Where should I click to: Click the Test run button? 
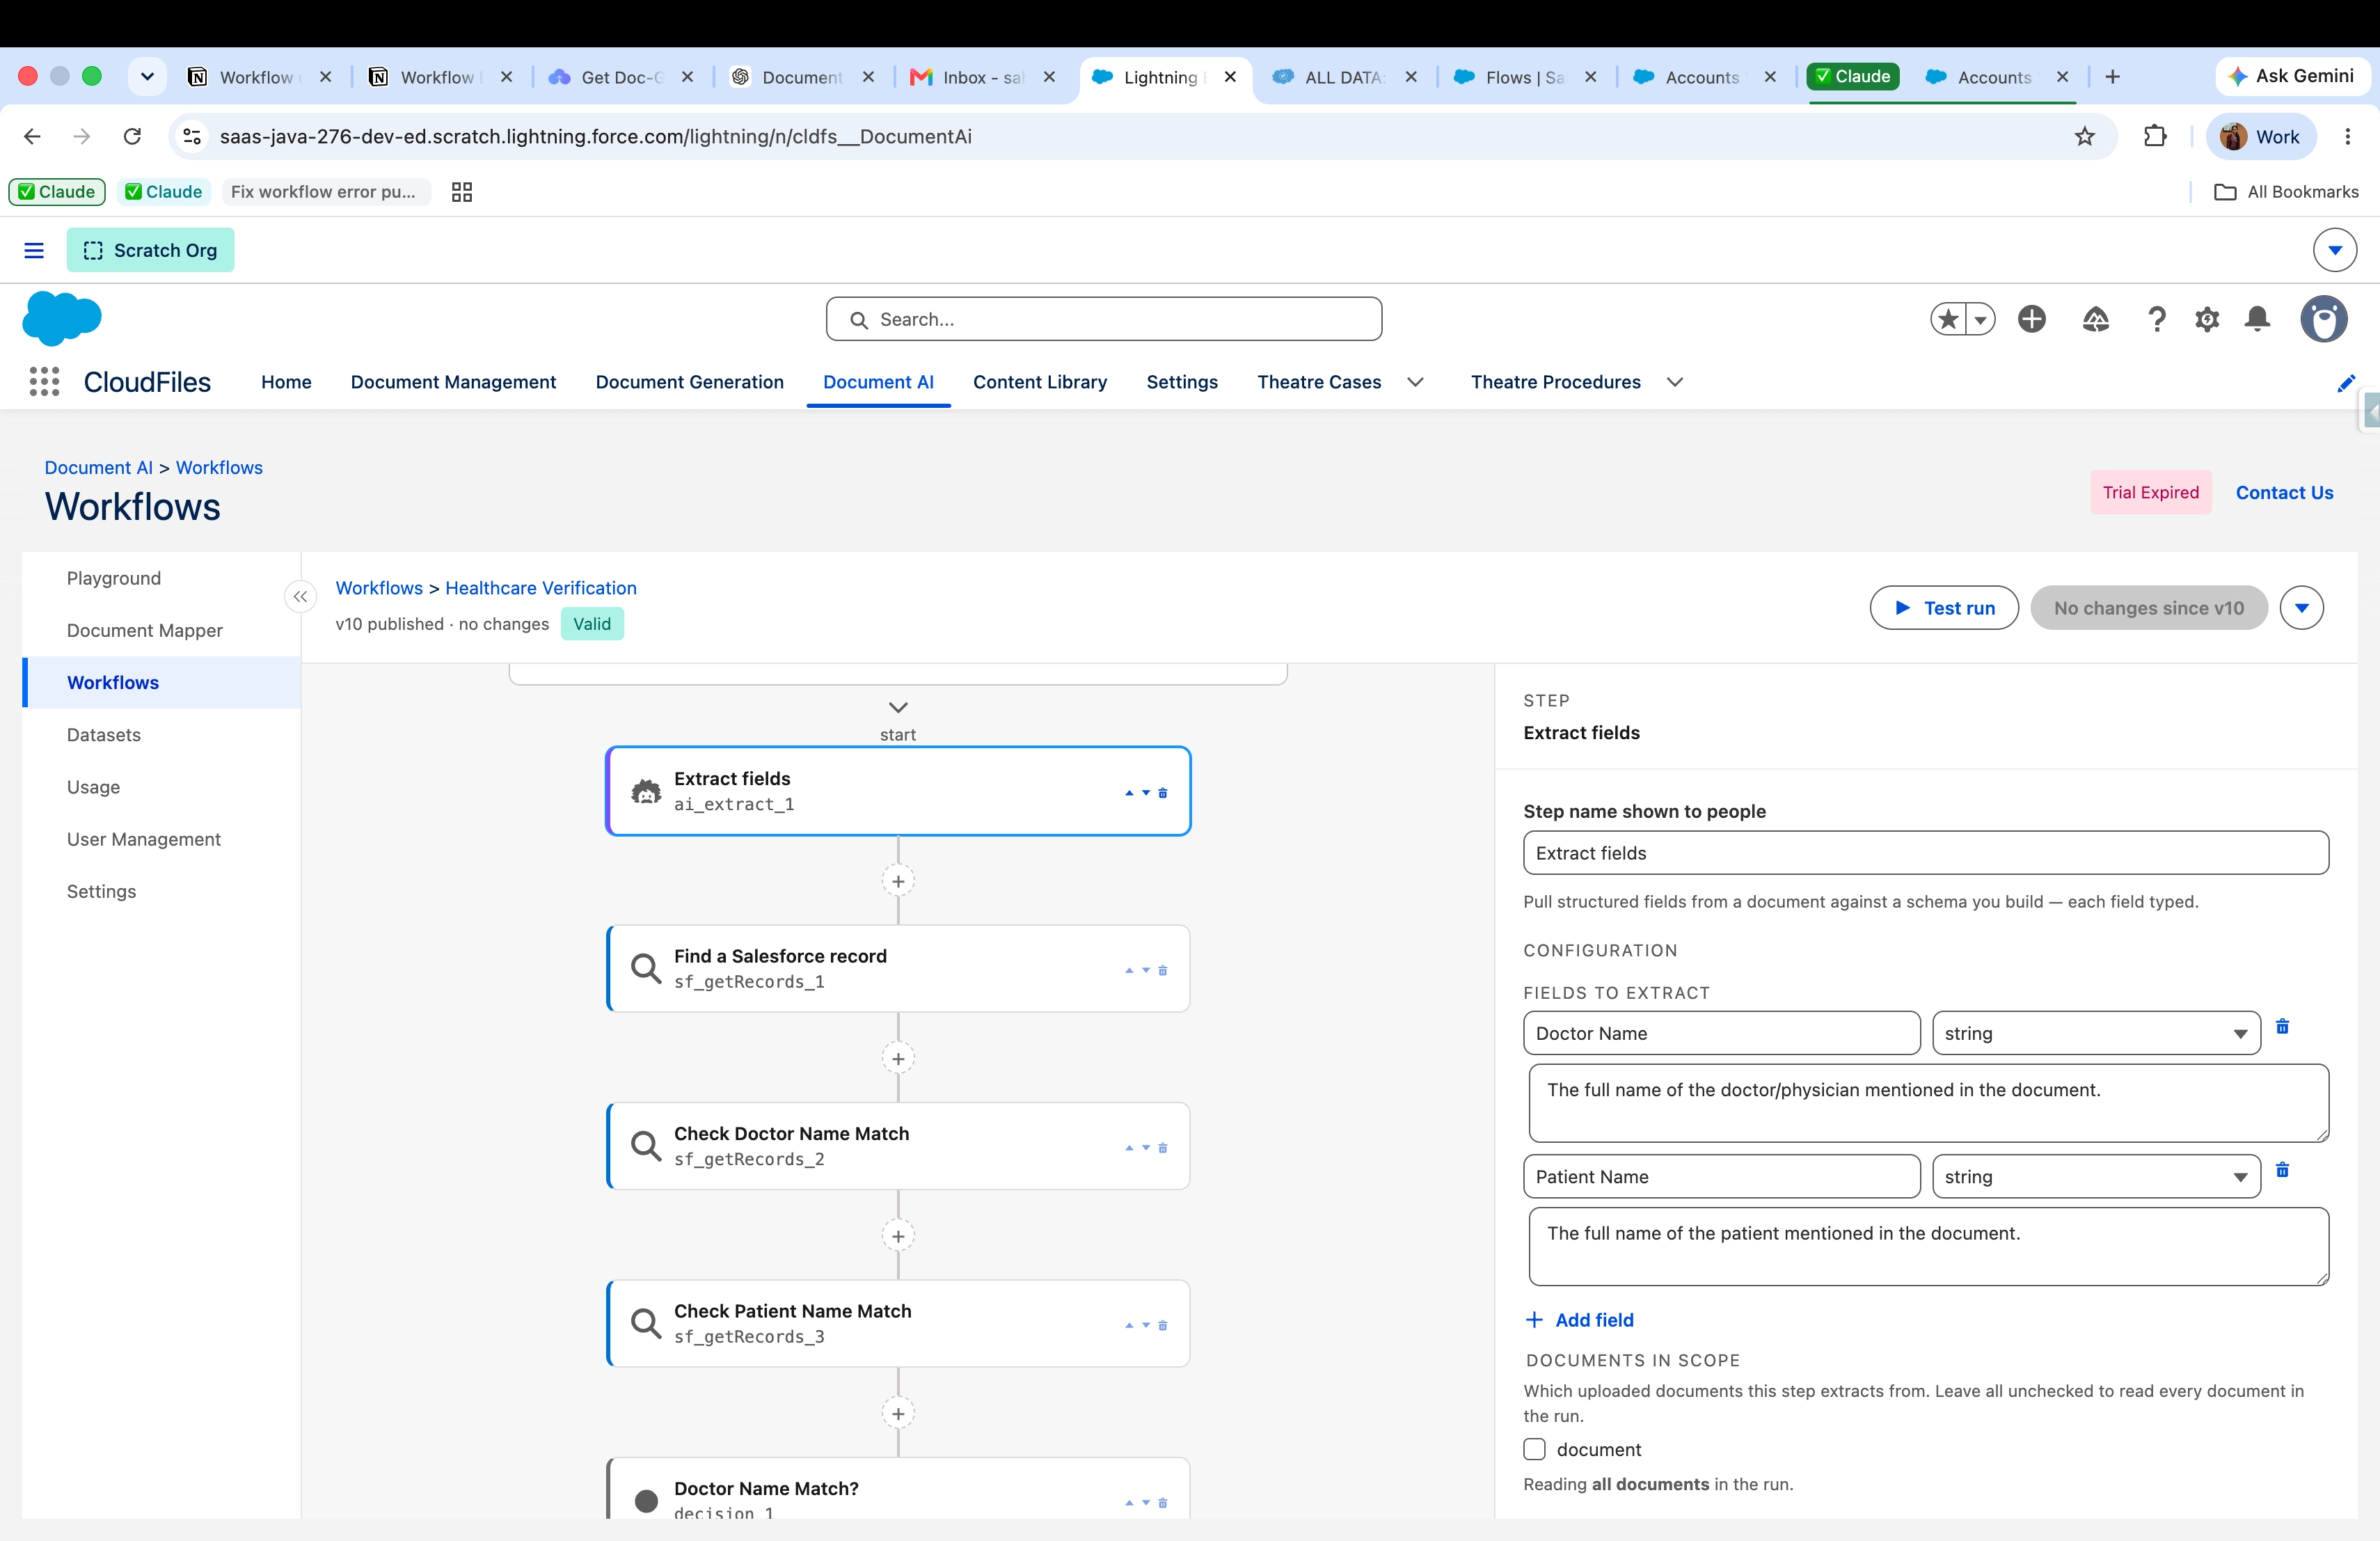1943,608
